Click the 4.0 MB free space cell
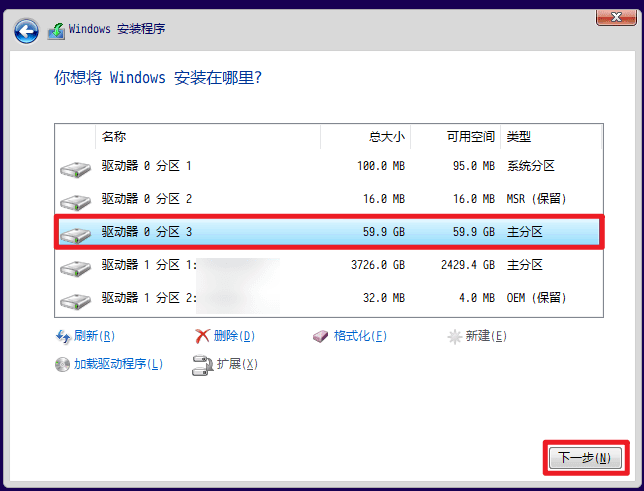644x491 pixels. click(477, 298)
